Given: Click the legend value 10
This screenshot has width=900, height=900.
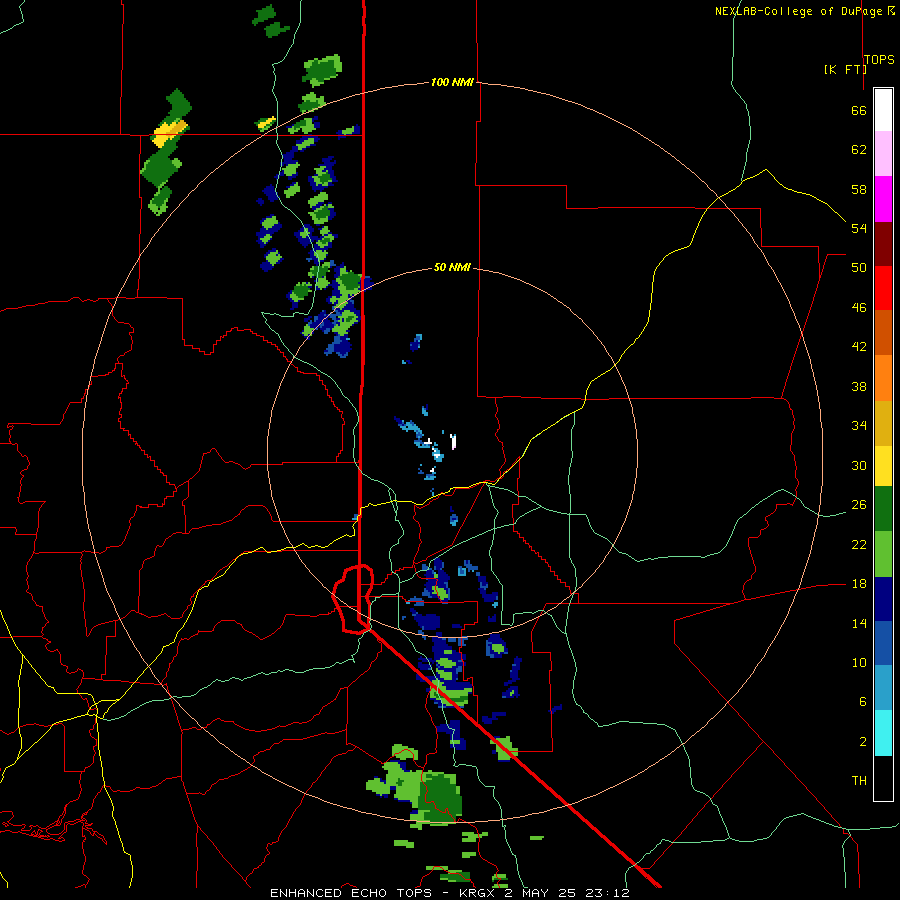Looking at the screenshot, I should (x=859, y=662).
